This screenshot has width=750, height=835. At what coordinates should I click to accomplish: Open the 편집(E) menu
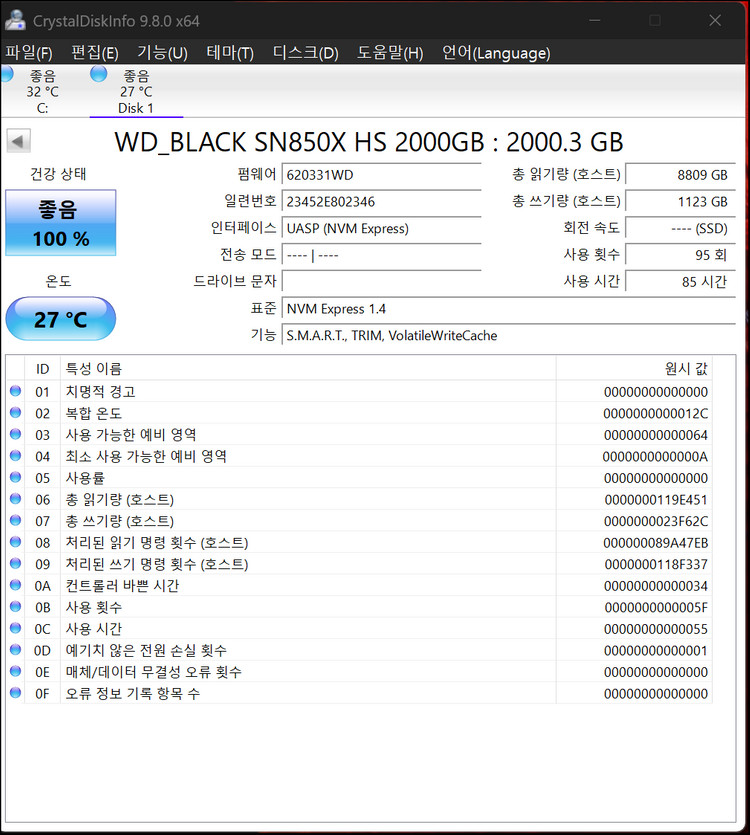(95, 52)
